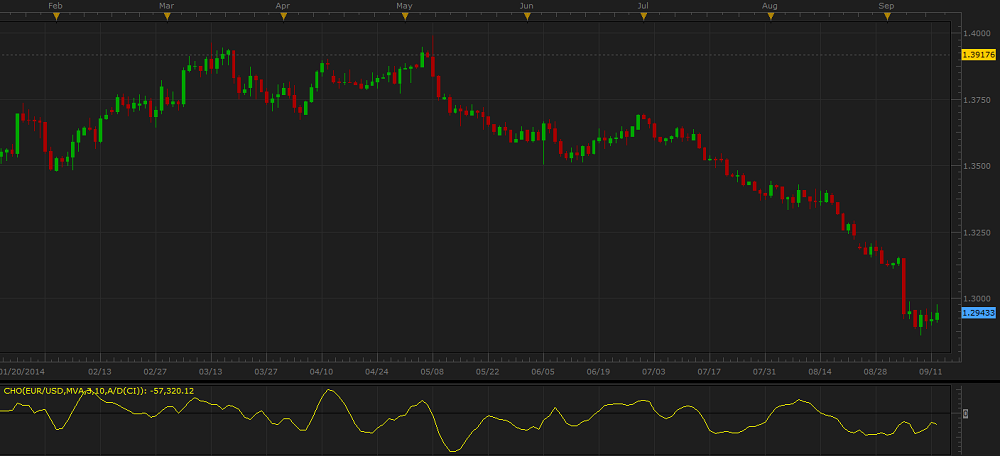Click the 1.3500 price axis label
Image resolution: width=1000 pixels, height=456 pixels.
[x=977, y=166]
